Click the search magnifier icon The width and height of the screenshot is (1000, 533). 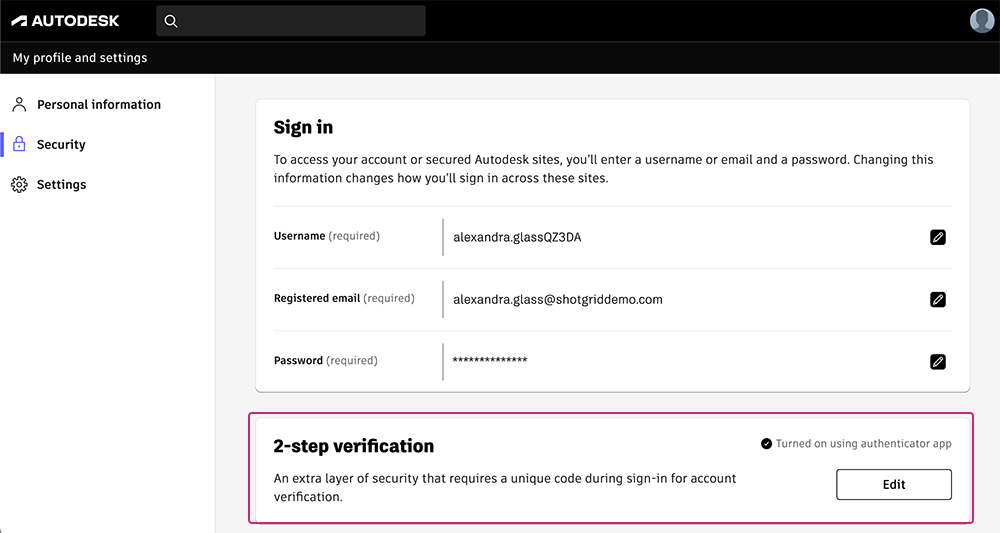(171, 21)
